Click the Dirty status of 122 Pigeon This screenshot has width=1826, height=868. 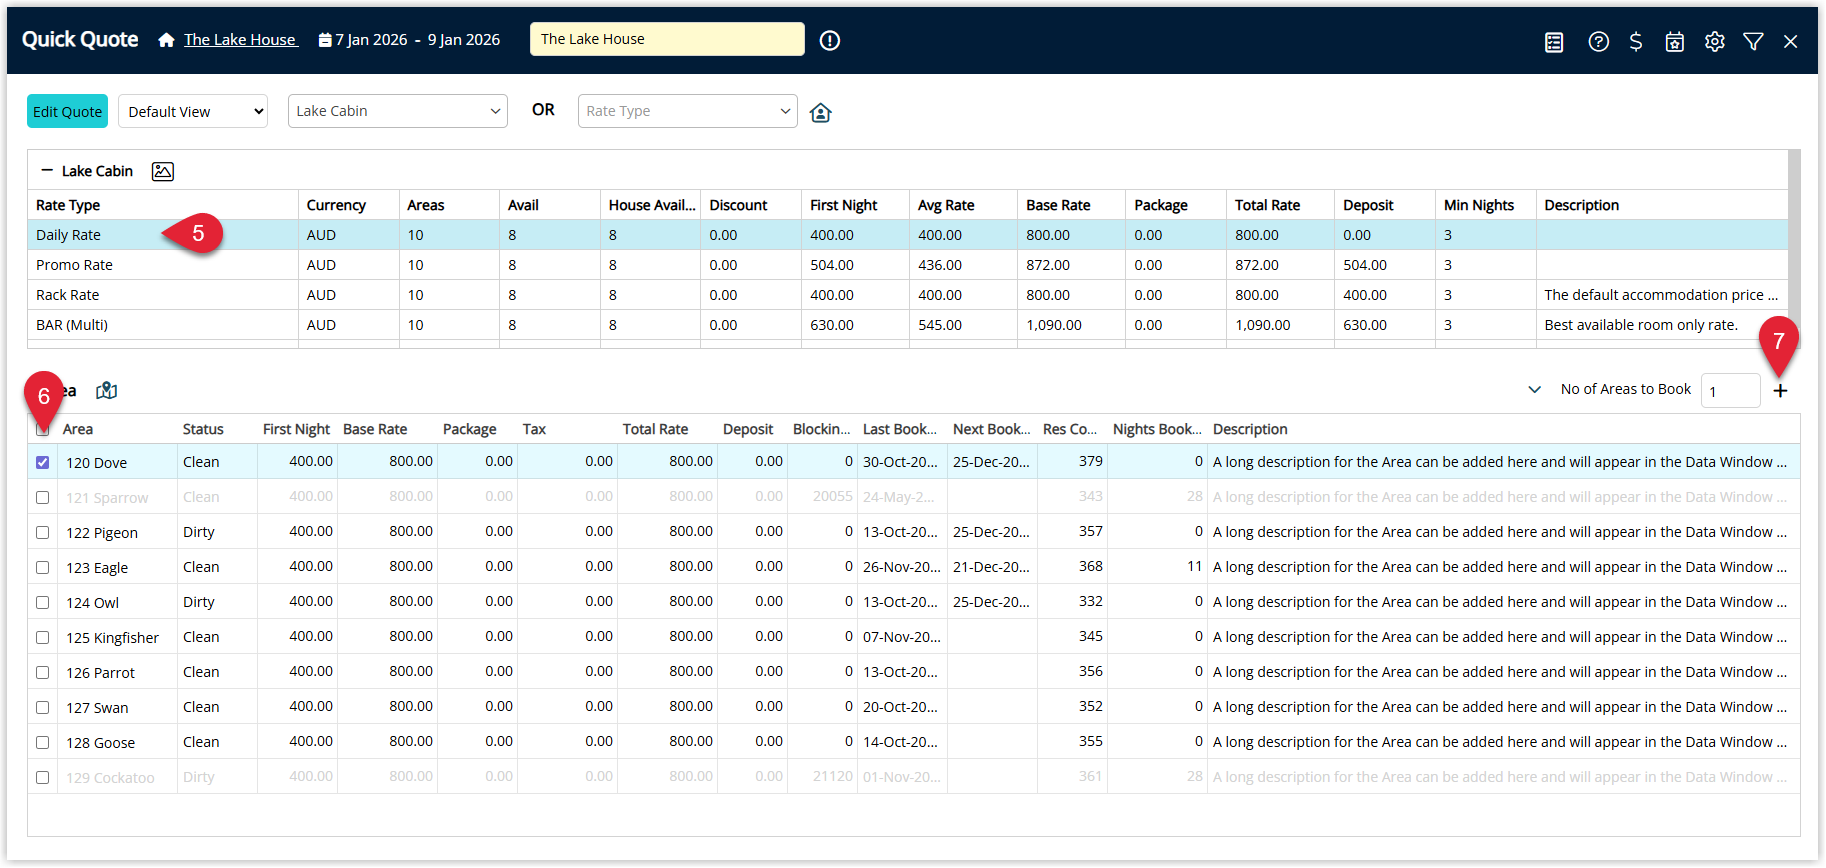[x=198, y=532]
